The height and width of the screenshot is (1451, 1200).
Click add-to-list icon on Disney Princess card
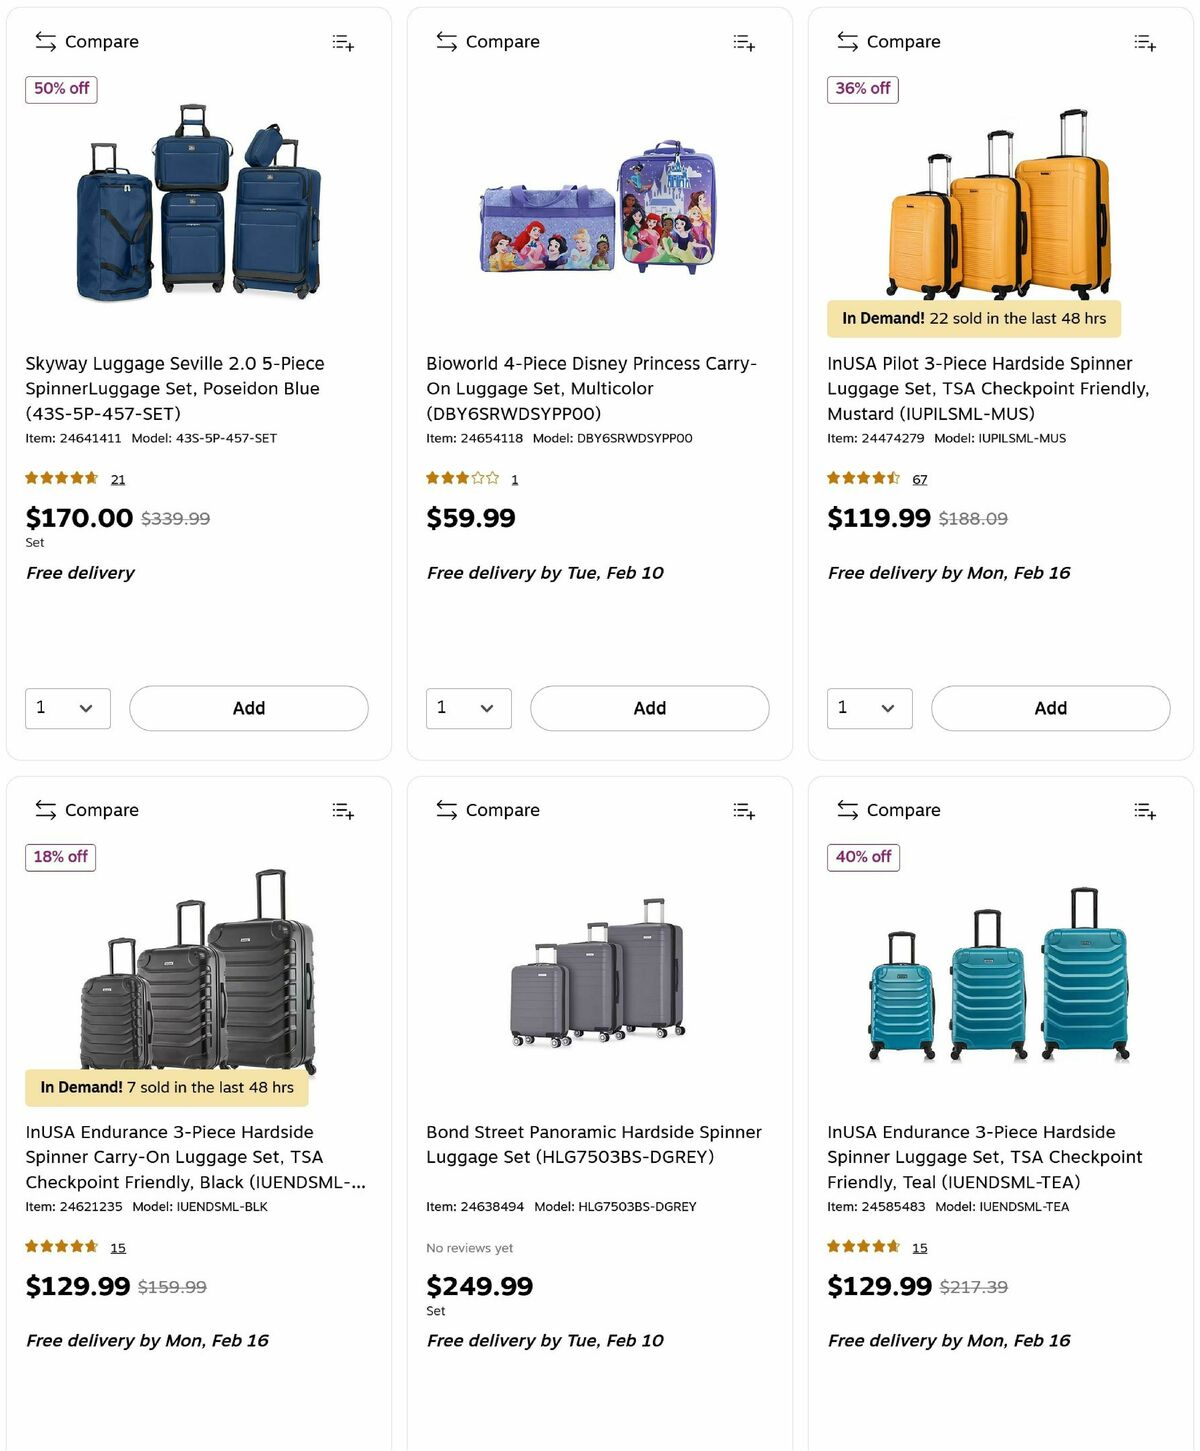744,42
